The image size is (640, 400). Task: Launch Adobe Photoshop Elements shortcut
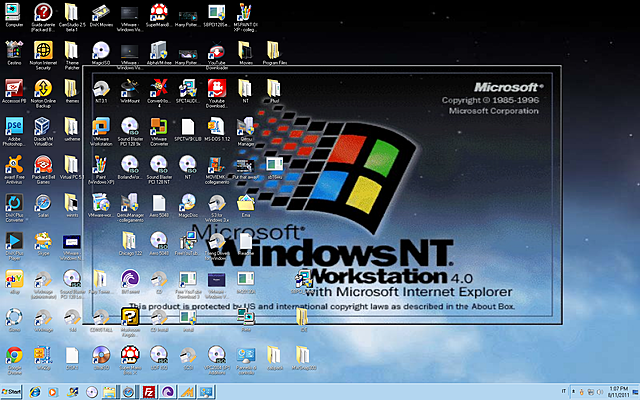14,131
